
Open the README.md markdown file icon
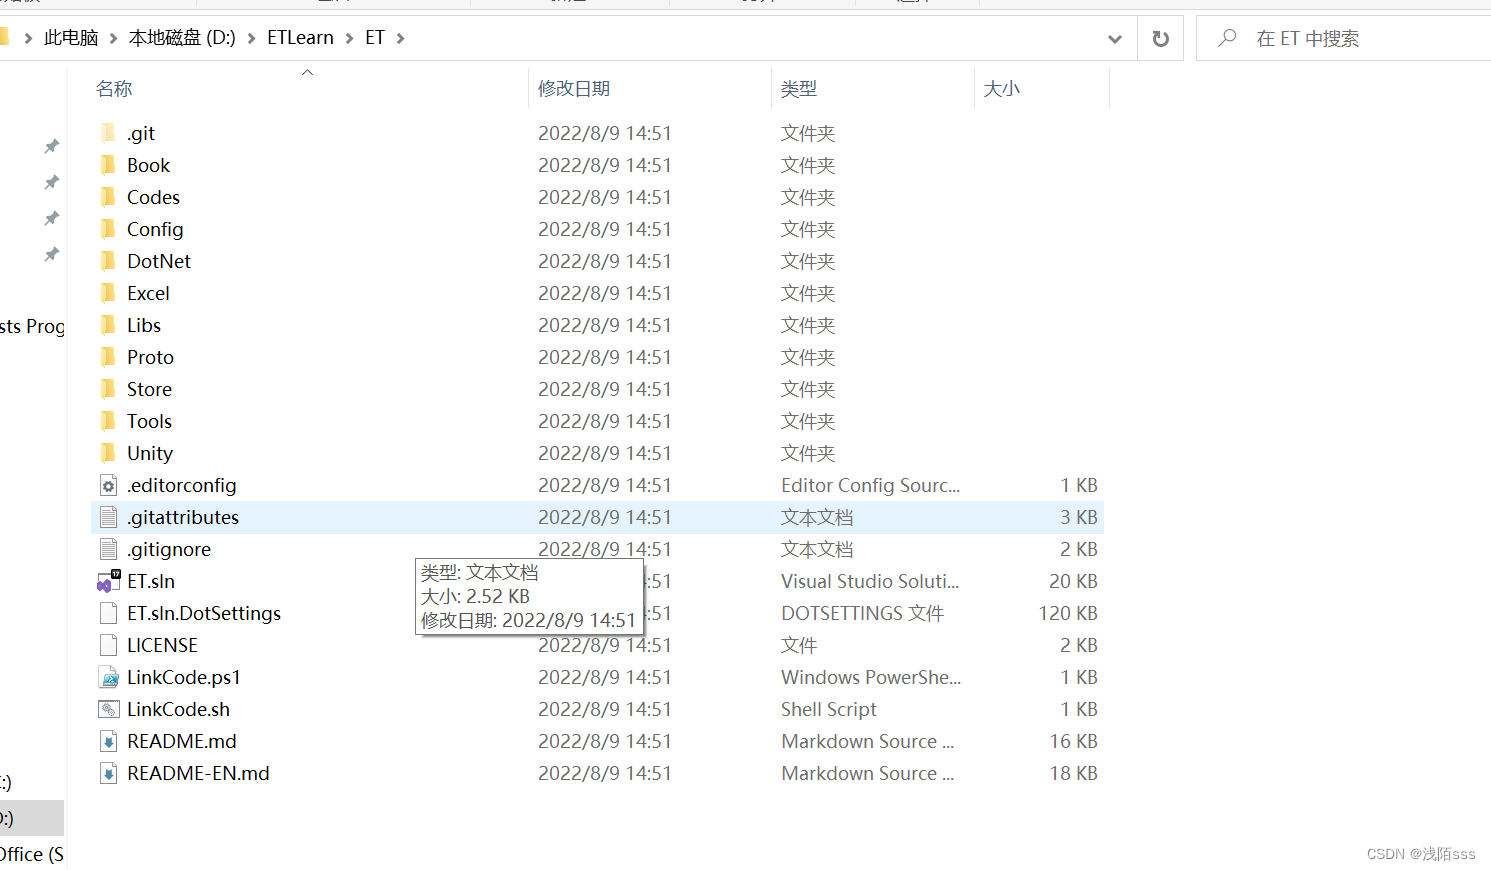click(108, 741)
